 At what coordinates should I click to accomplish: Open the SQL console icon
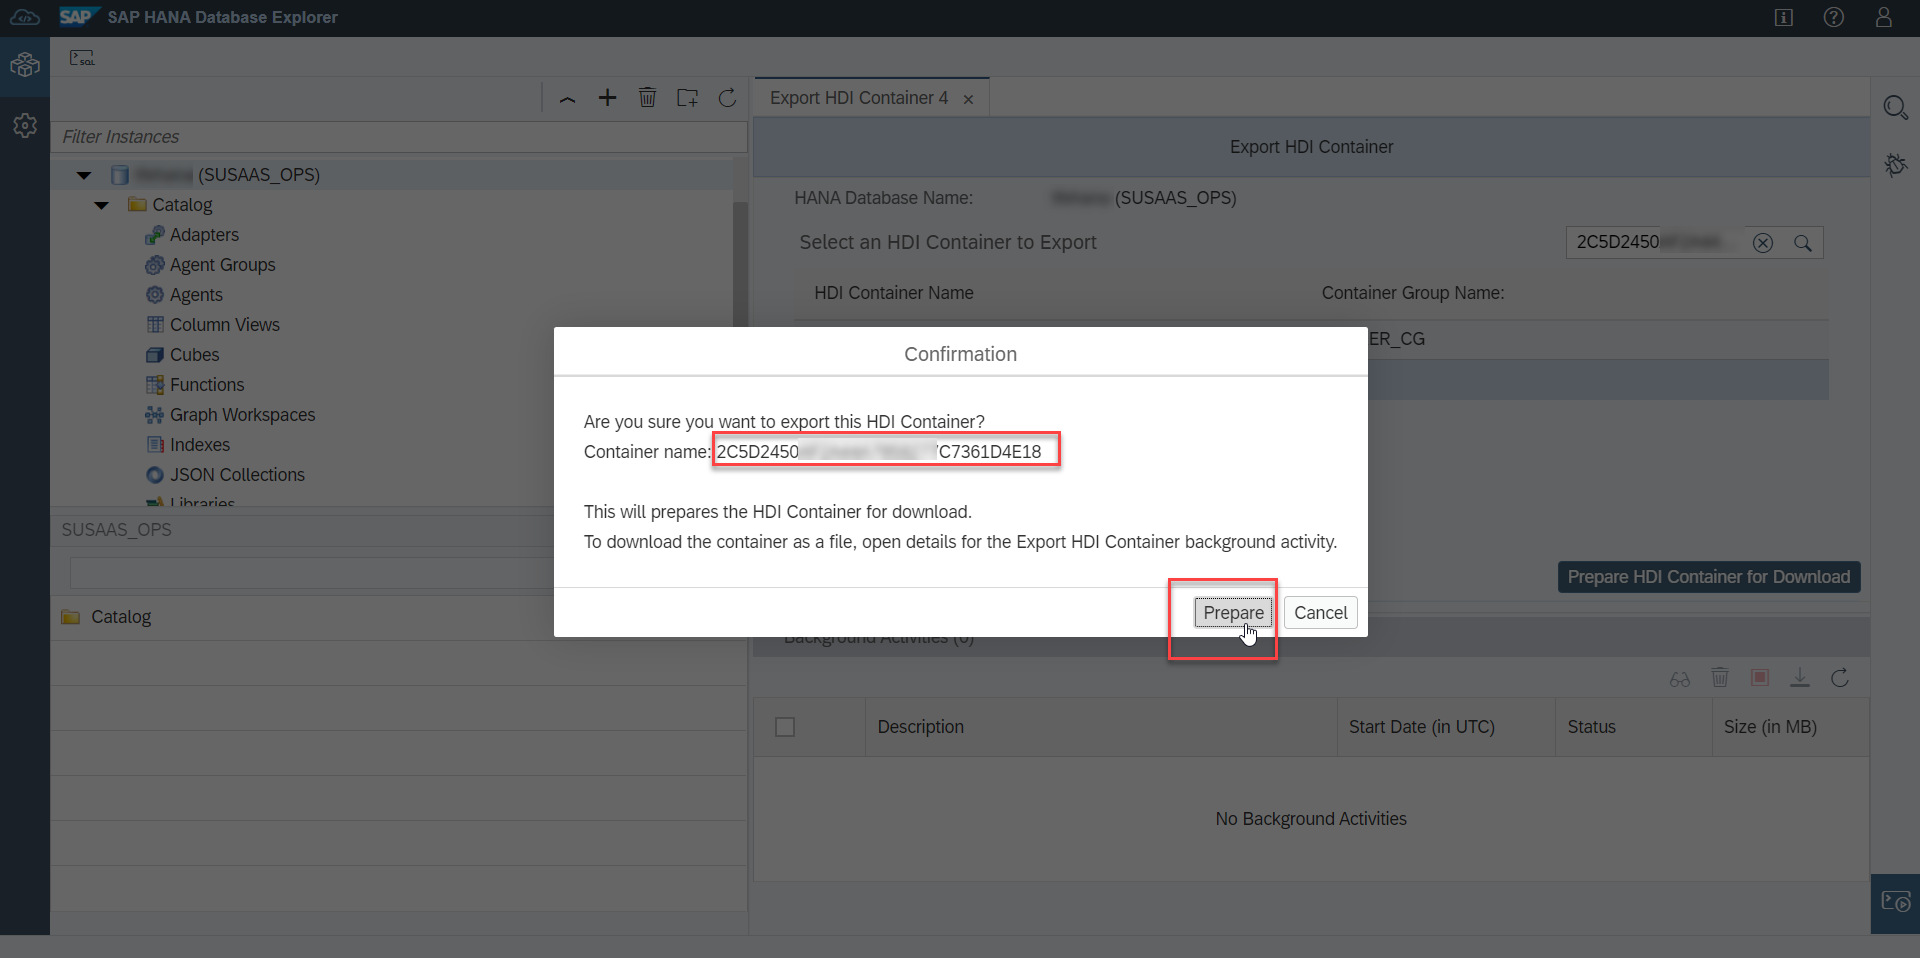click(x=82, y=58)
